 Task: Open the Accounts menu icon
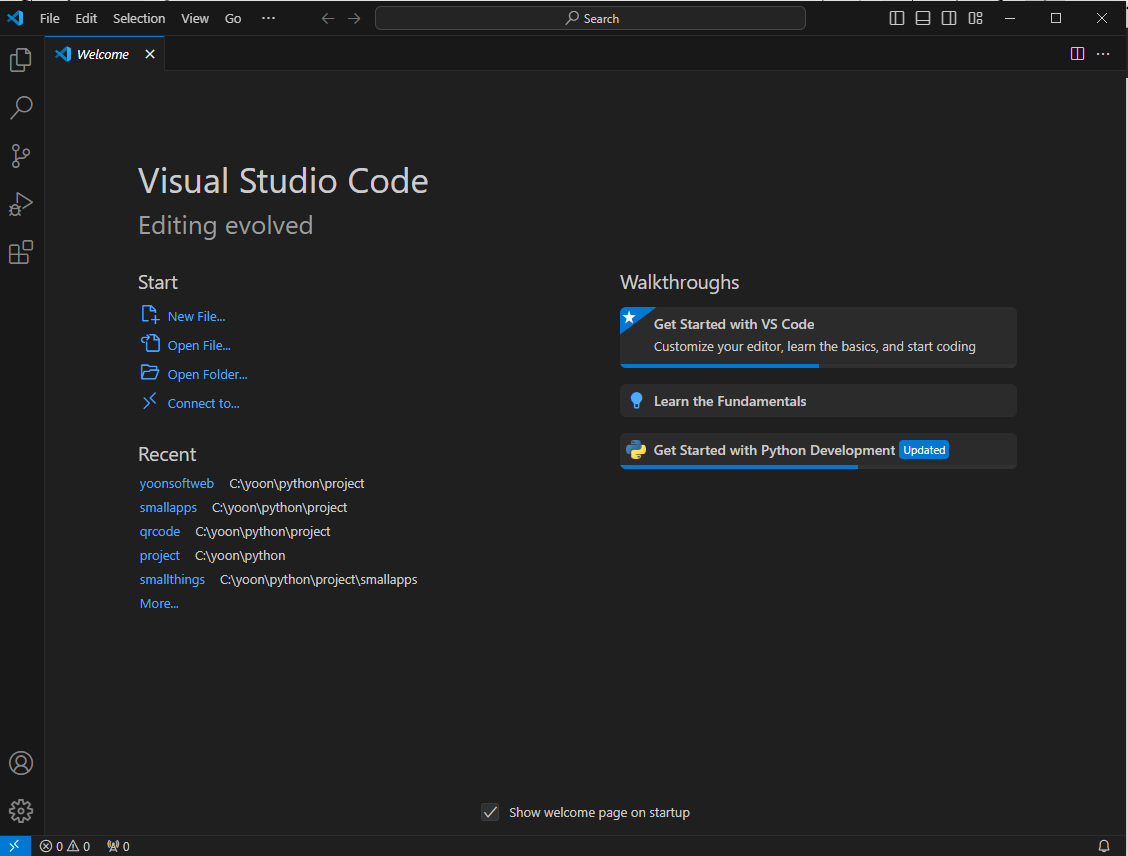point(21,763)
